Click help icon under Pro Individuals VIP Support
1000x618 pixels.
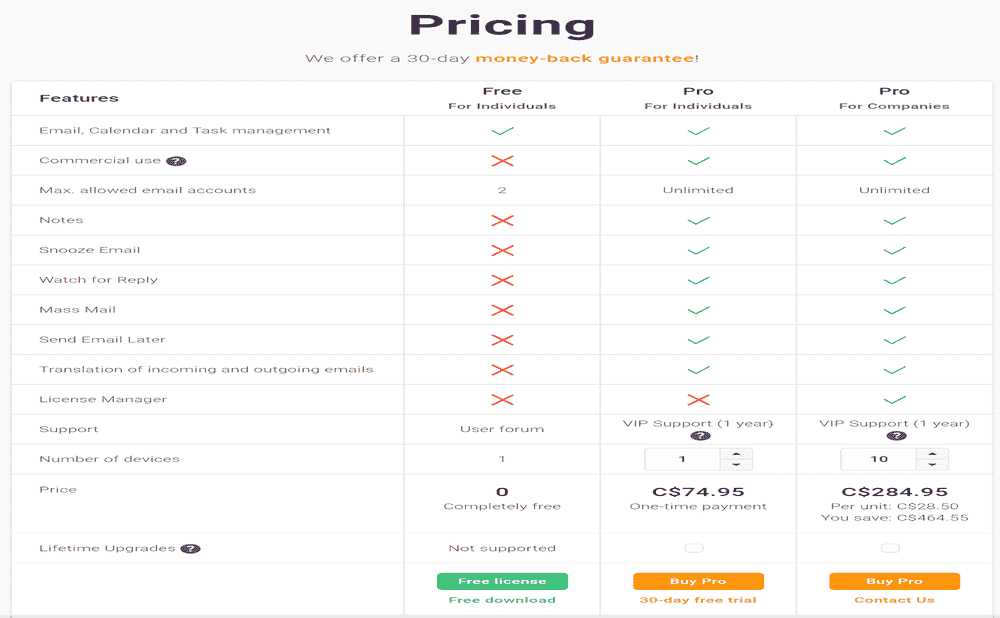click(698, 436)
